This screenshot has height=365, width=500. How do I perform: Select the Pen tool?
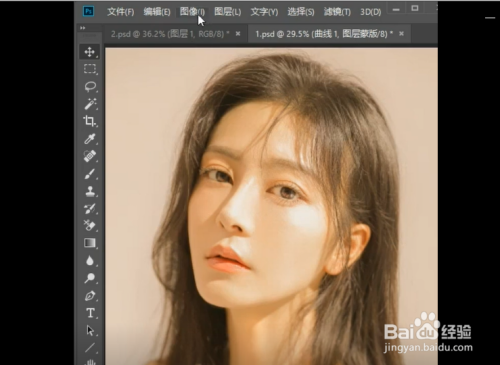[x=90, y=296]
